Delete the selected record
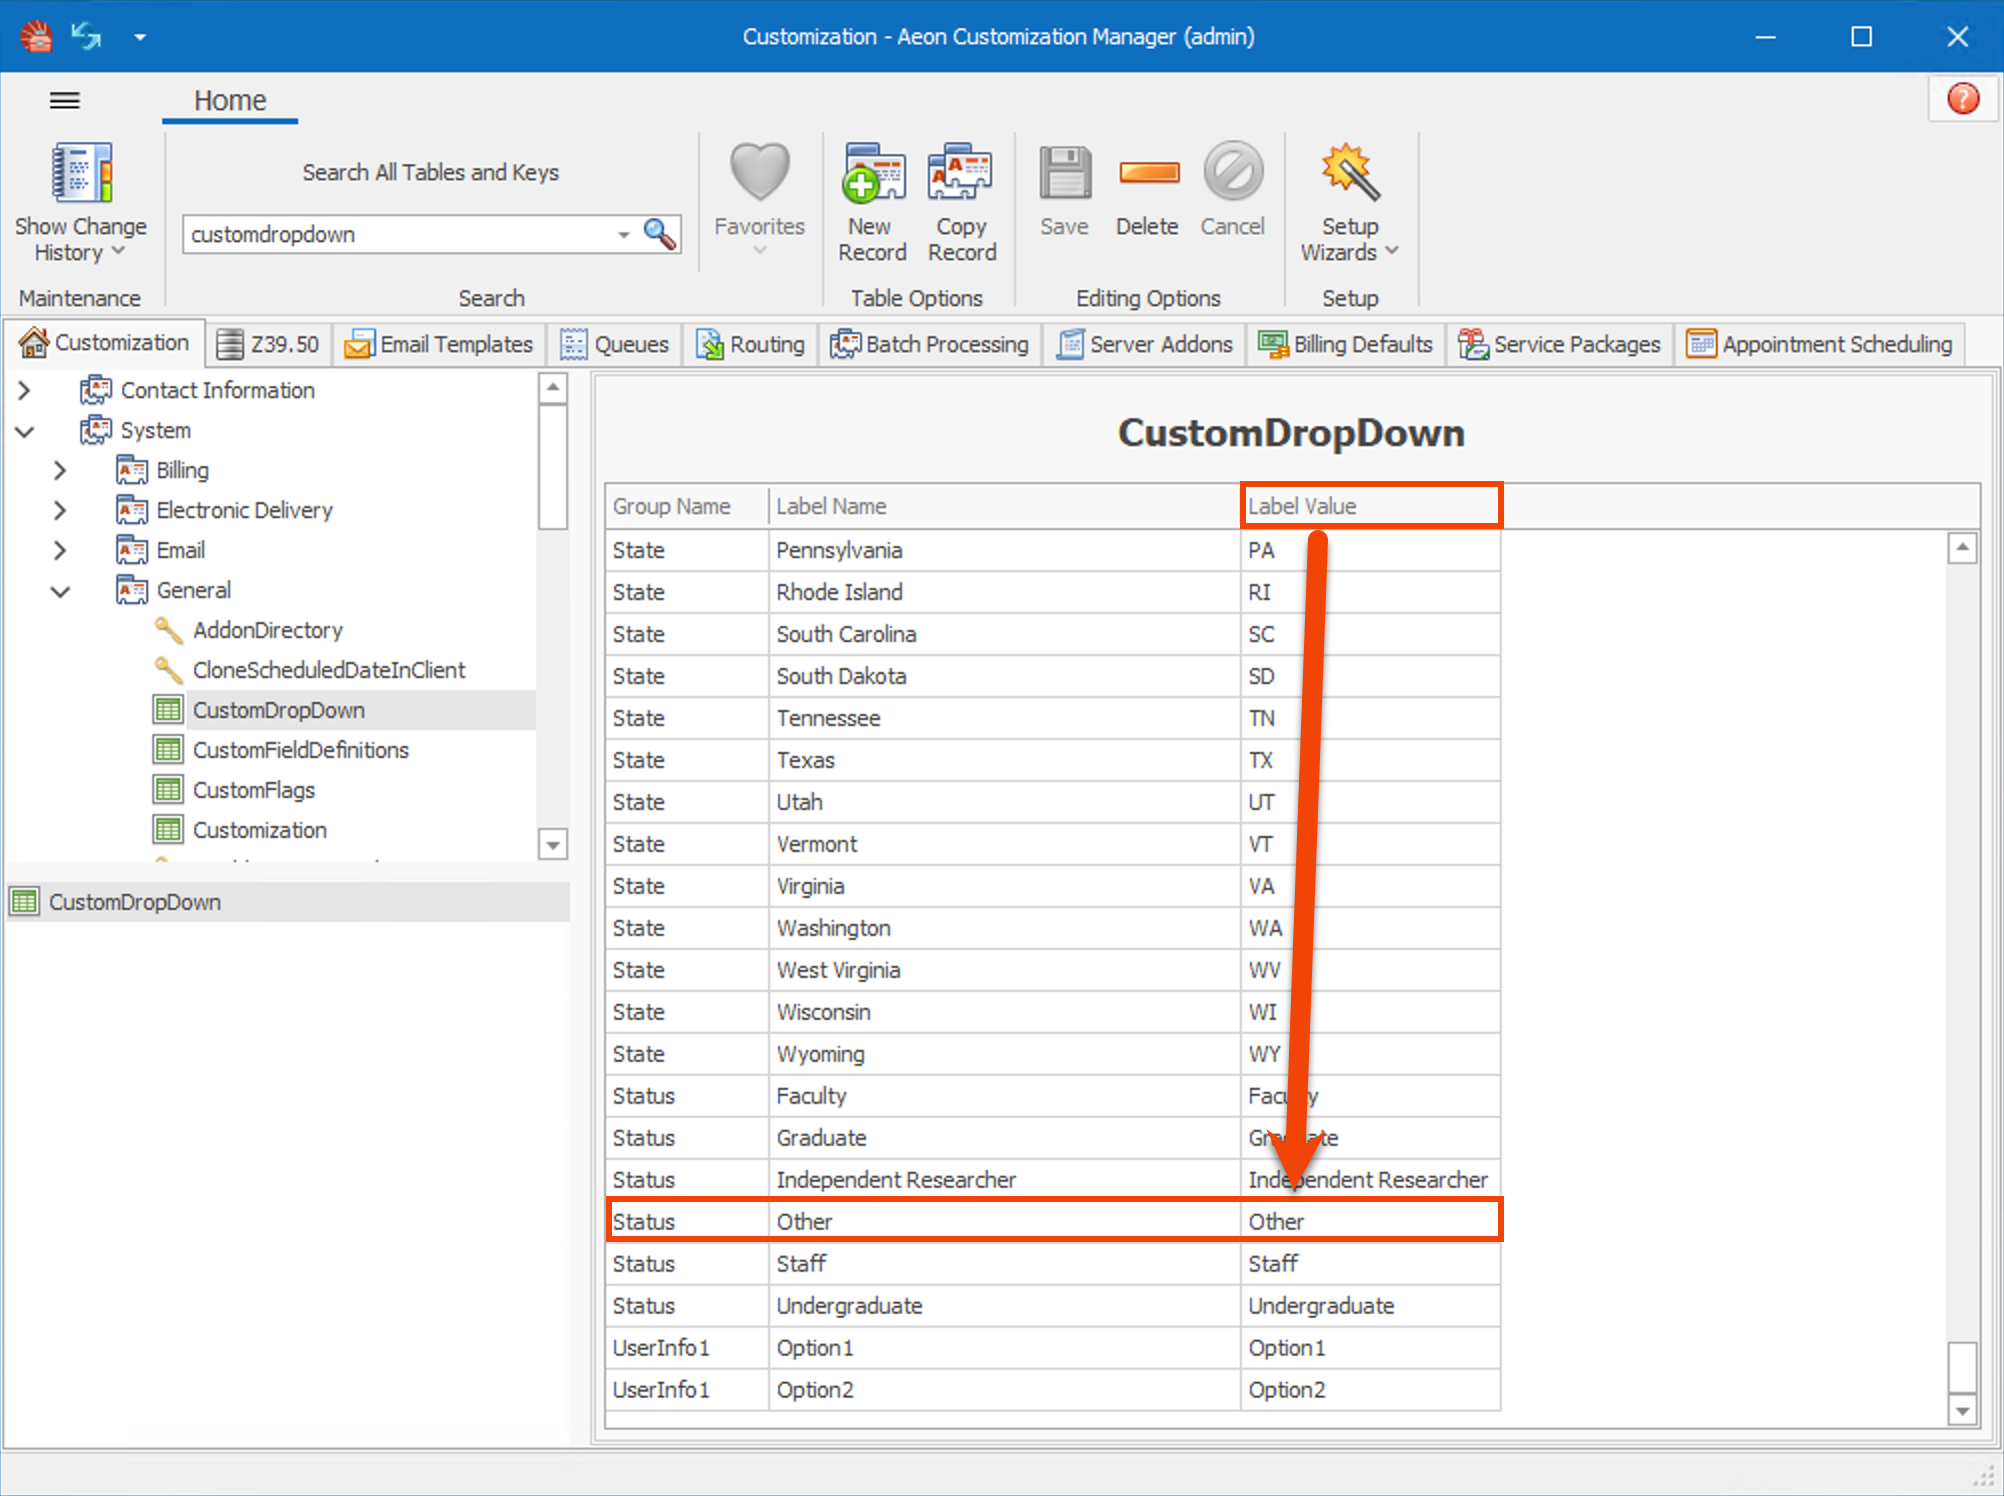Image resolution: width=2004 pixels, height=1496 pixels. tap(1147, 190)
